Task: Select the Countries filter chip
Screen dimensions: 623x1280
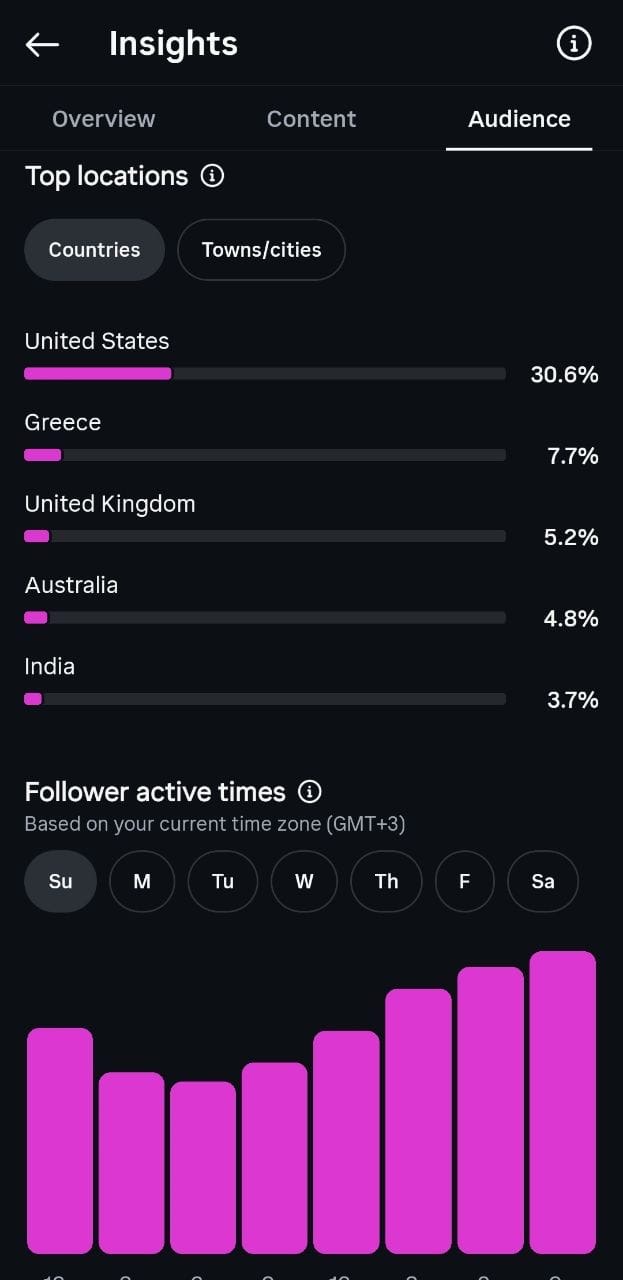Action: [x=94, y=250]
